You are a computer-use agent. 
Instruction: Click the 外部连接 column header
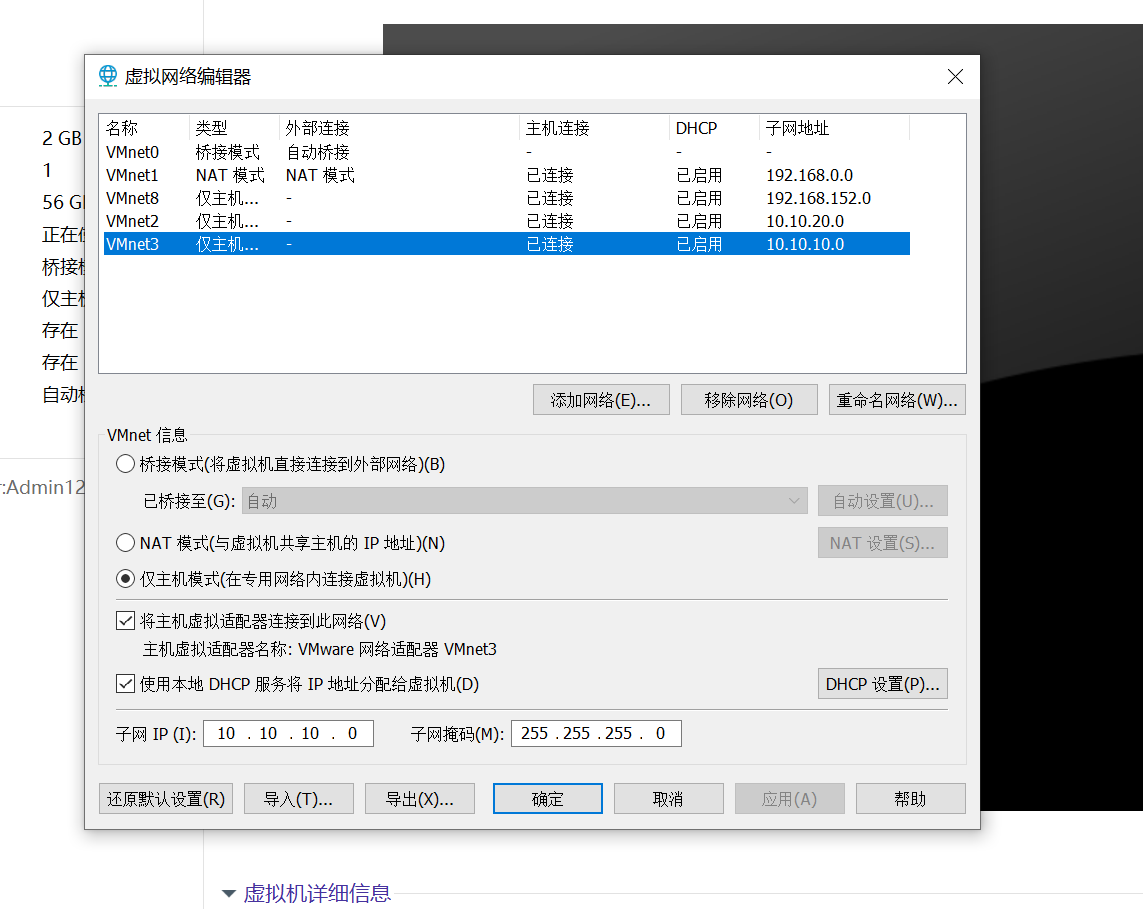399,128
